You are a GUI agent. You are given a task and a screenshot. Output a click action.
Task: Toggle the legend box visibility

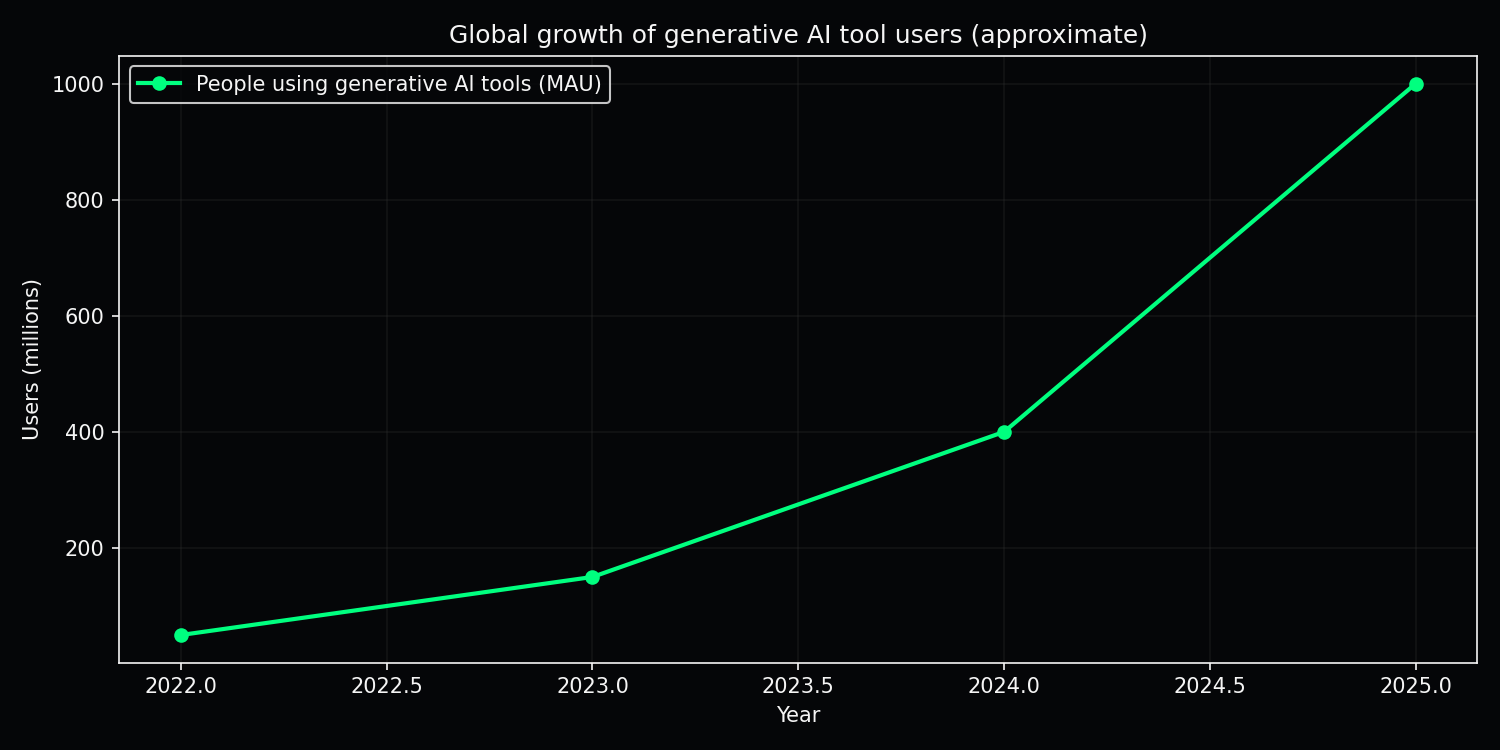[x=370, y=84]
